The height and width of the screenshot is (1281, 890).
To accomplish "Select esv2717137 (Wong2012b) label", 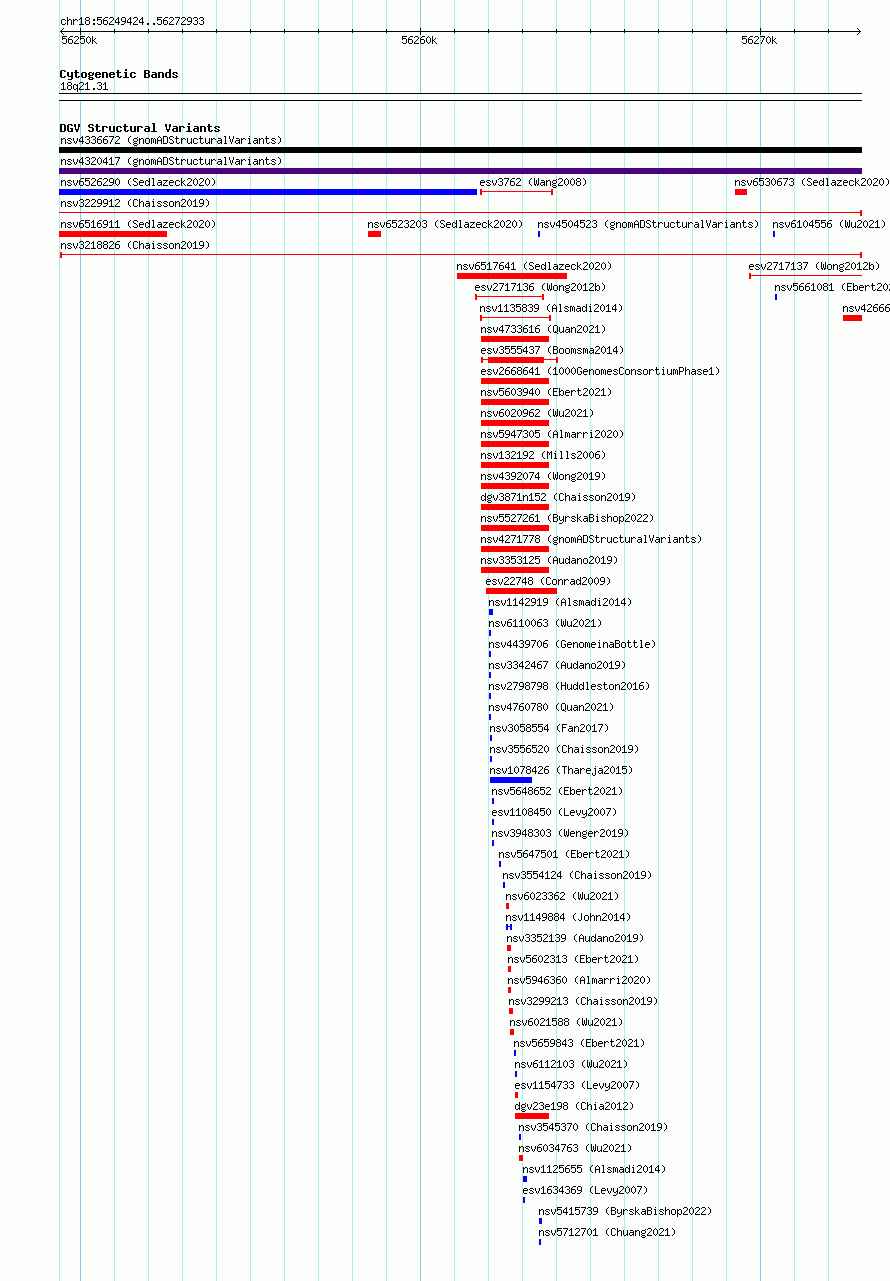I will click(x=814, y=266).
